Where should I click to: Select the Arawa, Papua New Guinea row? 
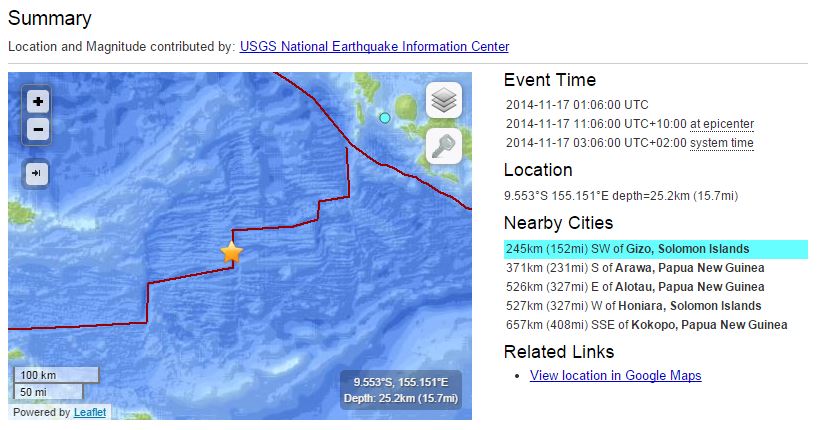pyautogui.click(x=635, y=268)
